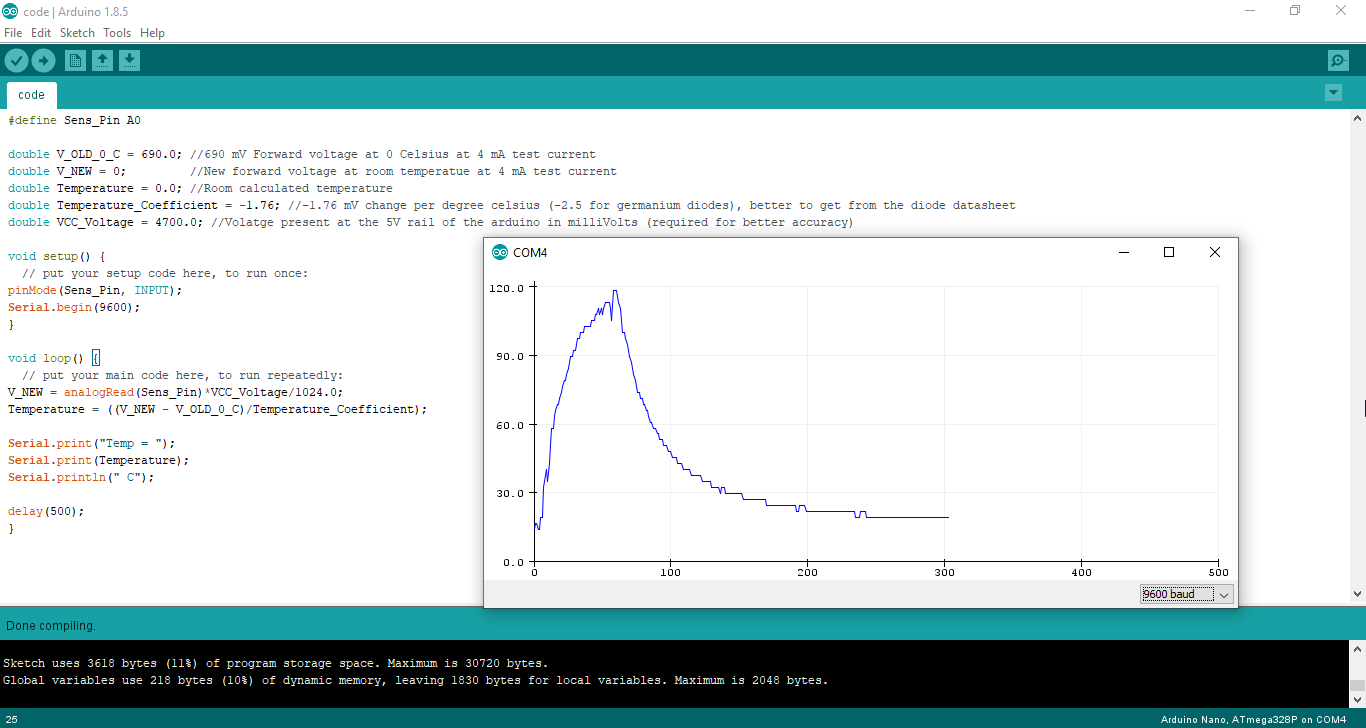Click the '#define Sens_Pin A0' line

[75, 120]
